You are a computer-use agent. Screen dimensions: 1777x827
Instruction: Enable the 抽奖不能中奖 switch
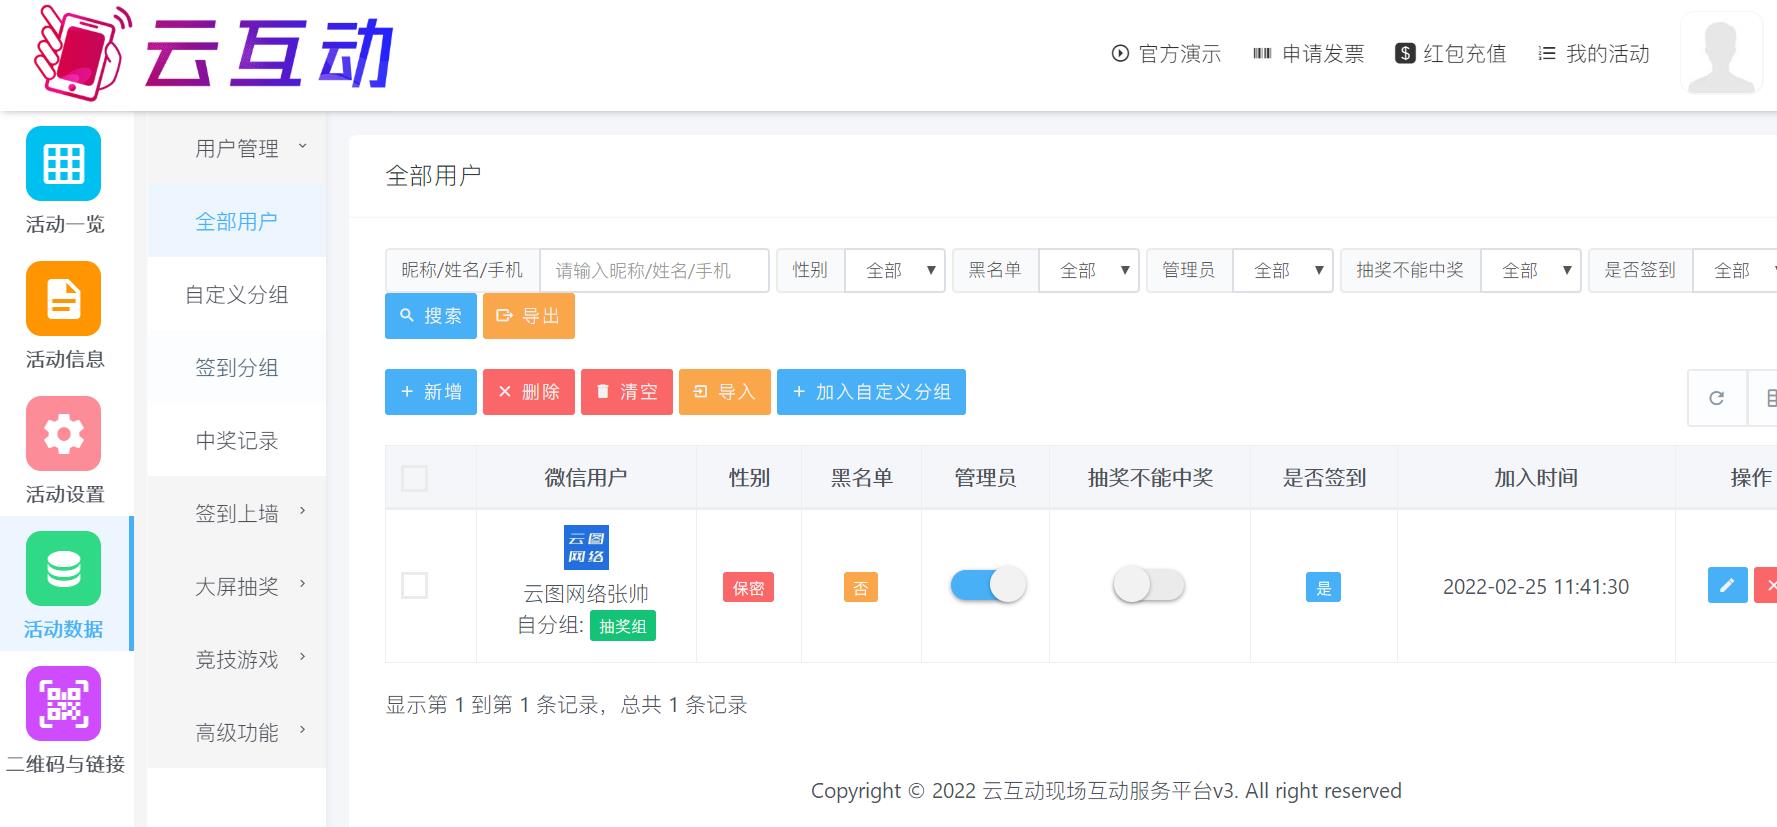1149,585
